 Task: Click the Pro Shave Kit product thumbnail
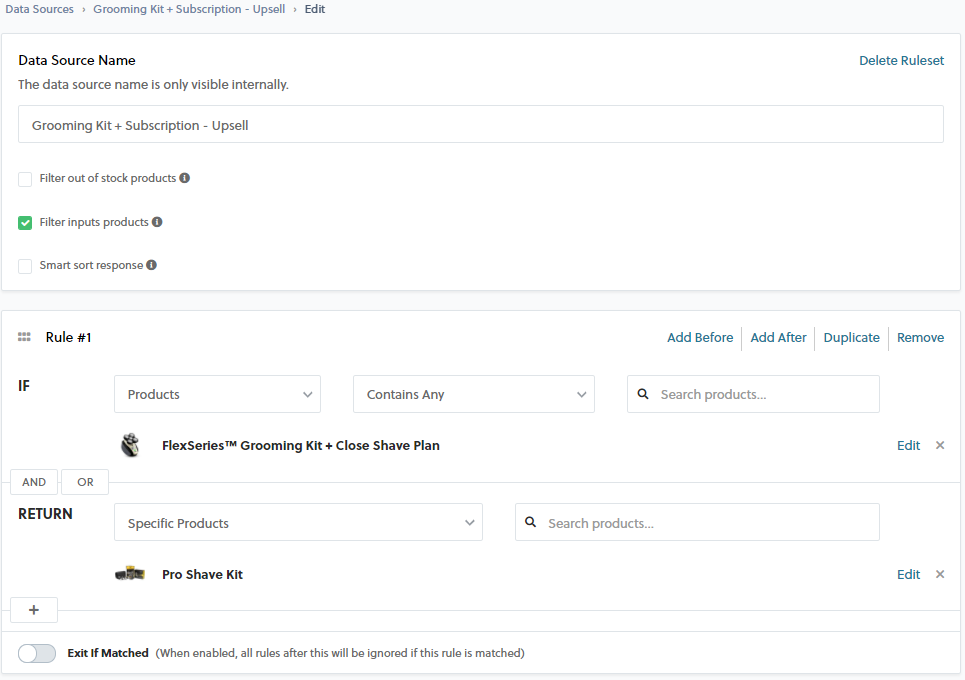click(x=131, y=574)
